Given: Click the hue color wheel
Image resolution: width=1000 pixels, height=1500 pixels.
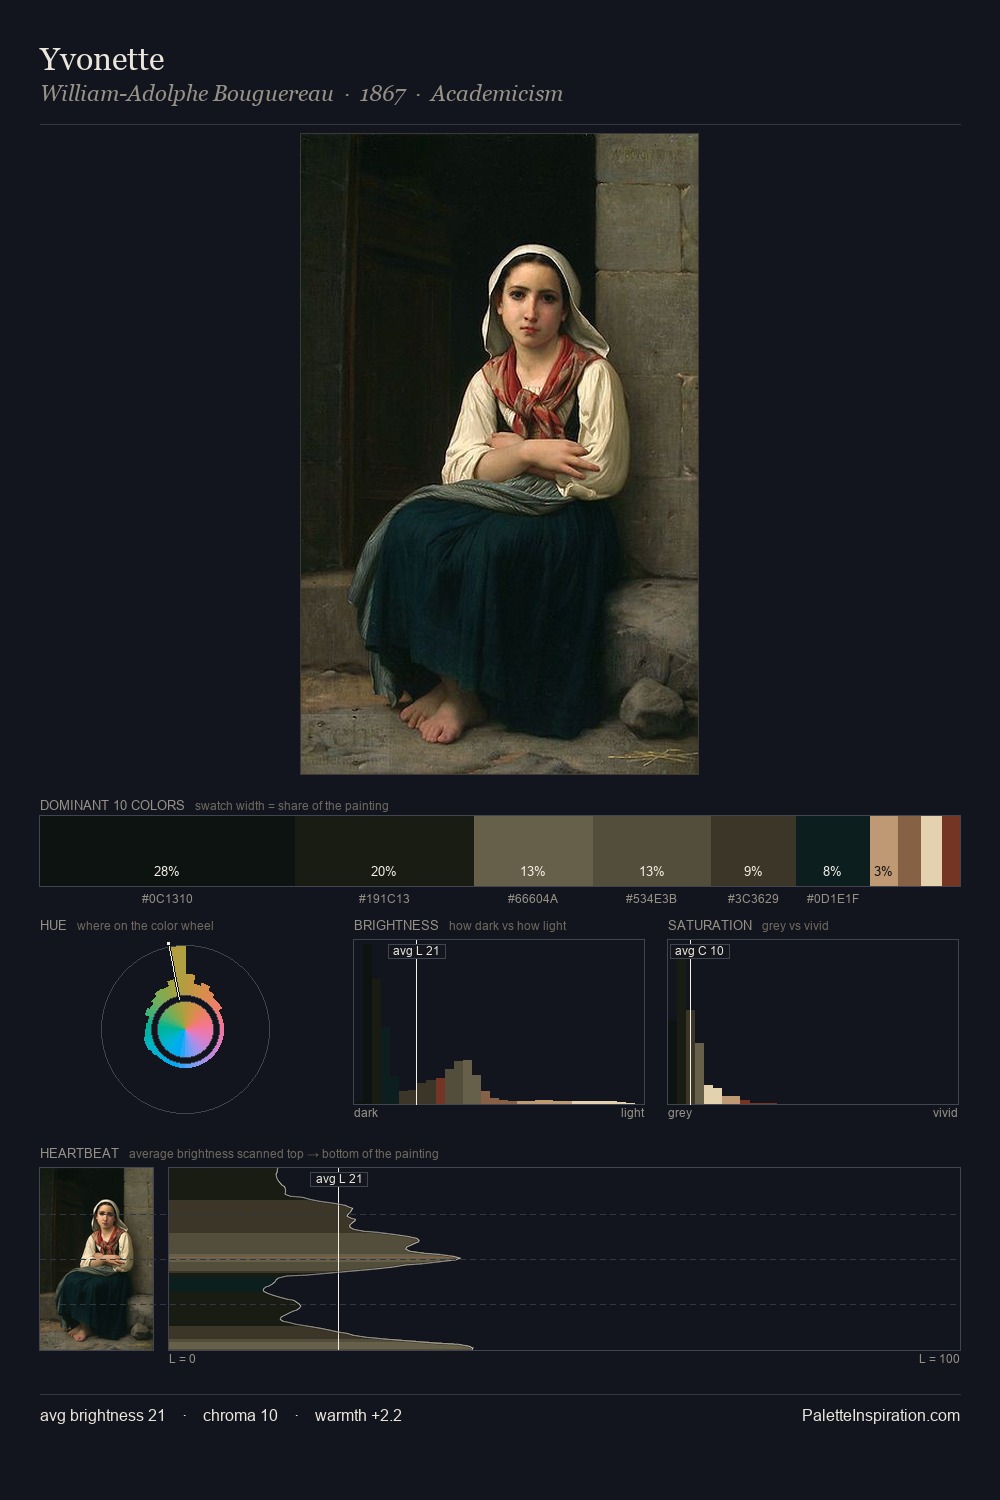Looking at the screenshot, I should tap(185, 1029).
